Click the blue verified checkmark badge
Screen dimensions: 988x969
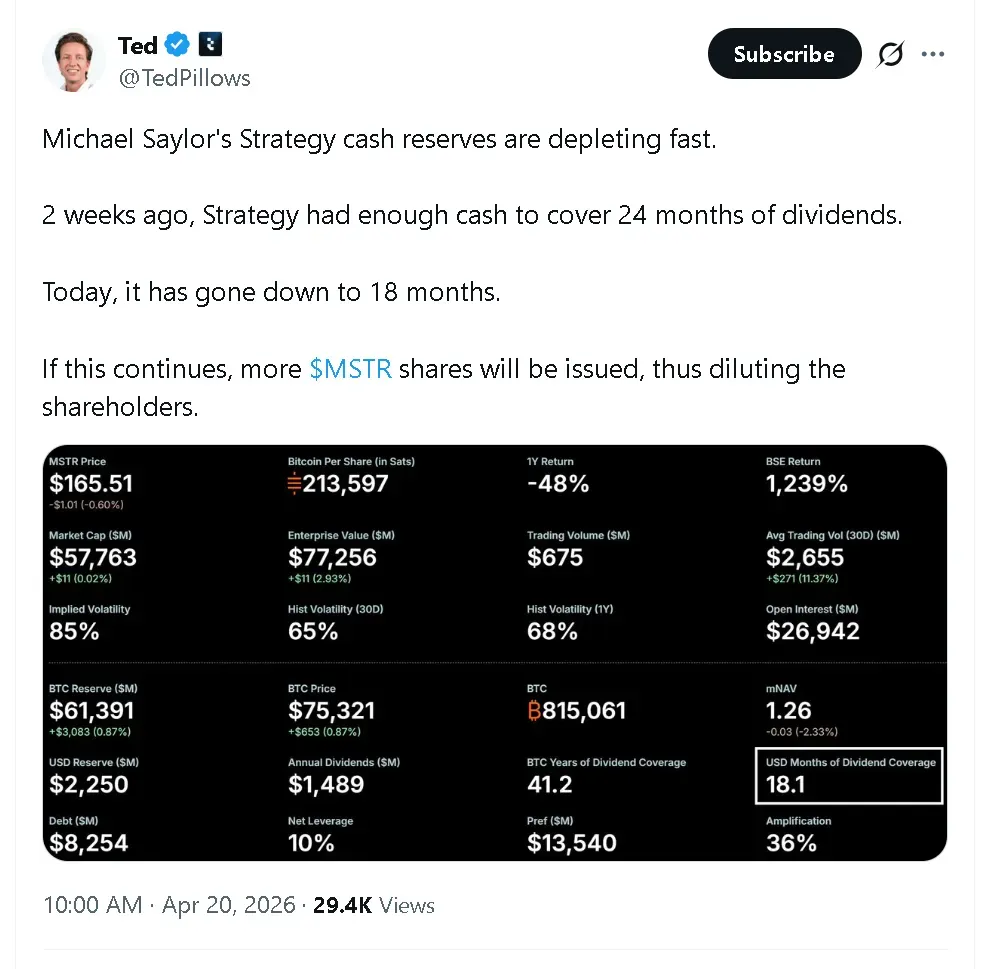pos(178,45)
